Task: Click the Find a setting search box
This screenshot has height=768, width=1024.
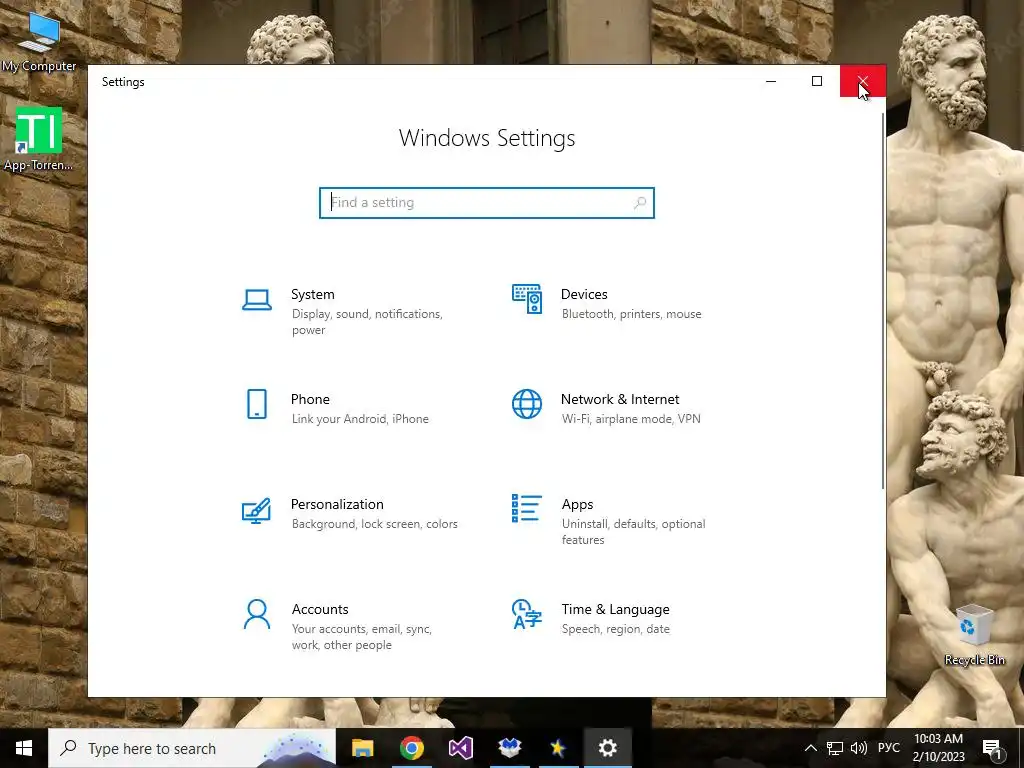Action: coord(487,202)
